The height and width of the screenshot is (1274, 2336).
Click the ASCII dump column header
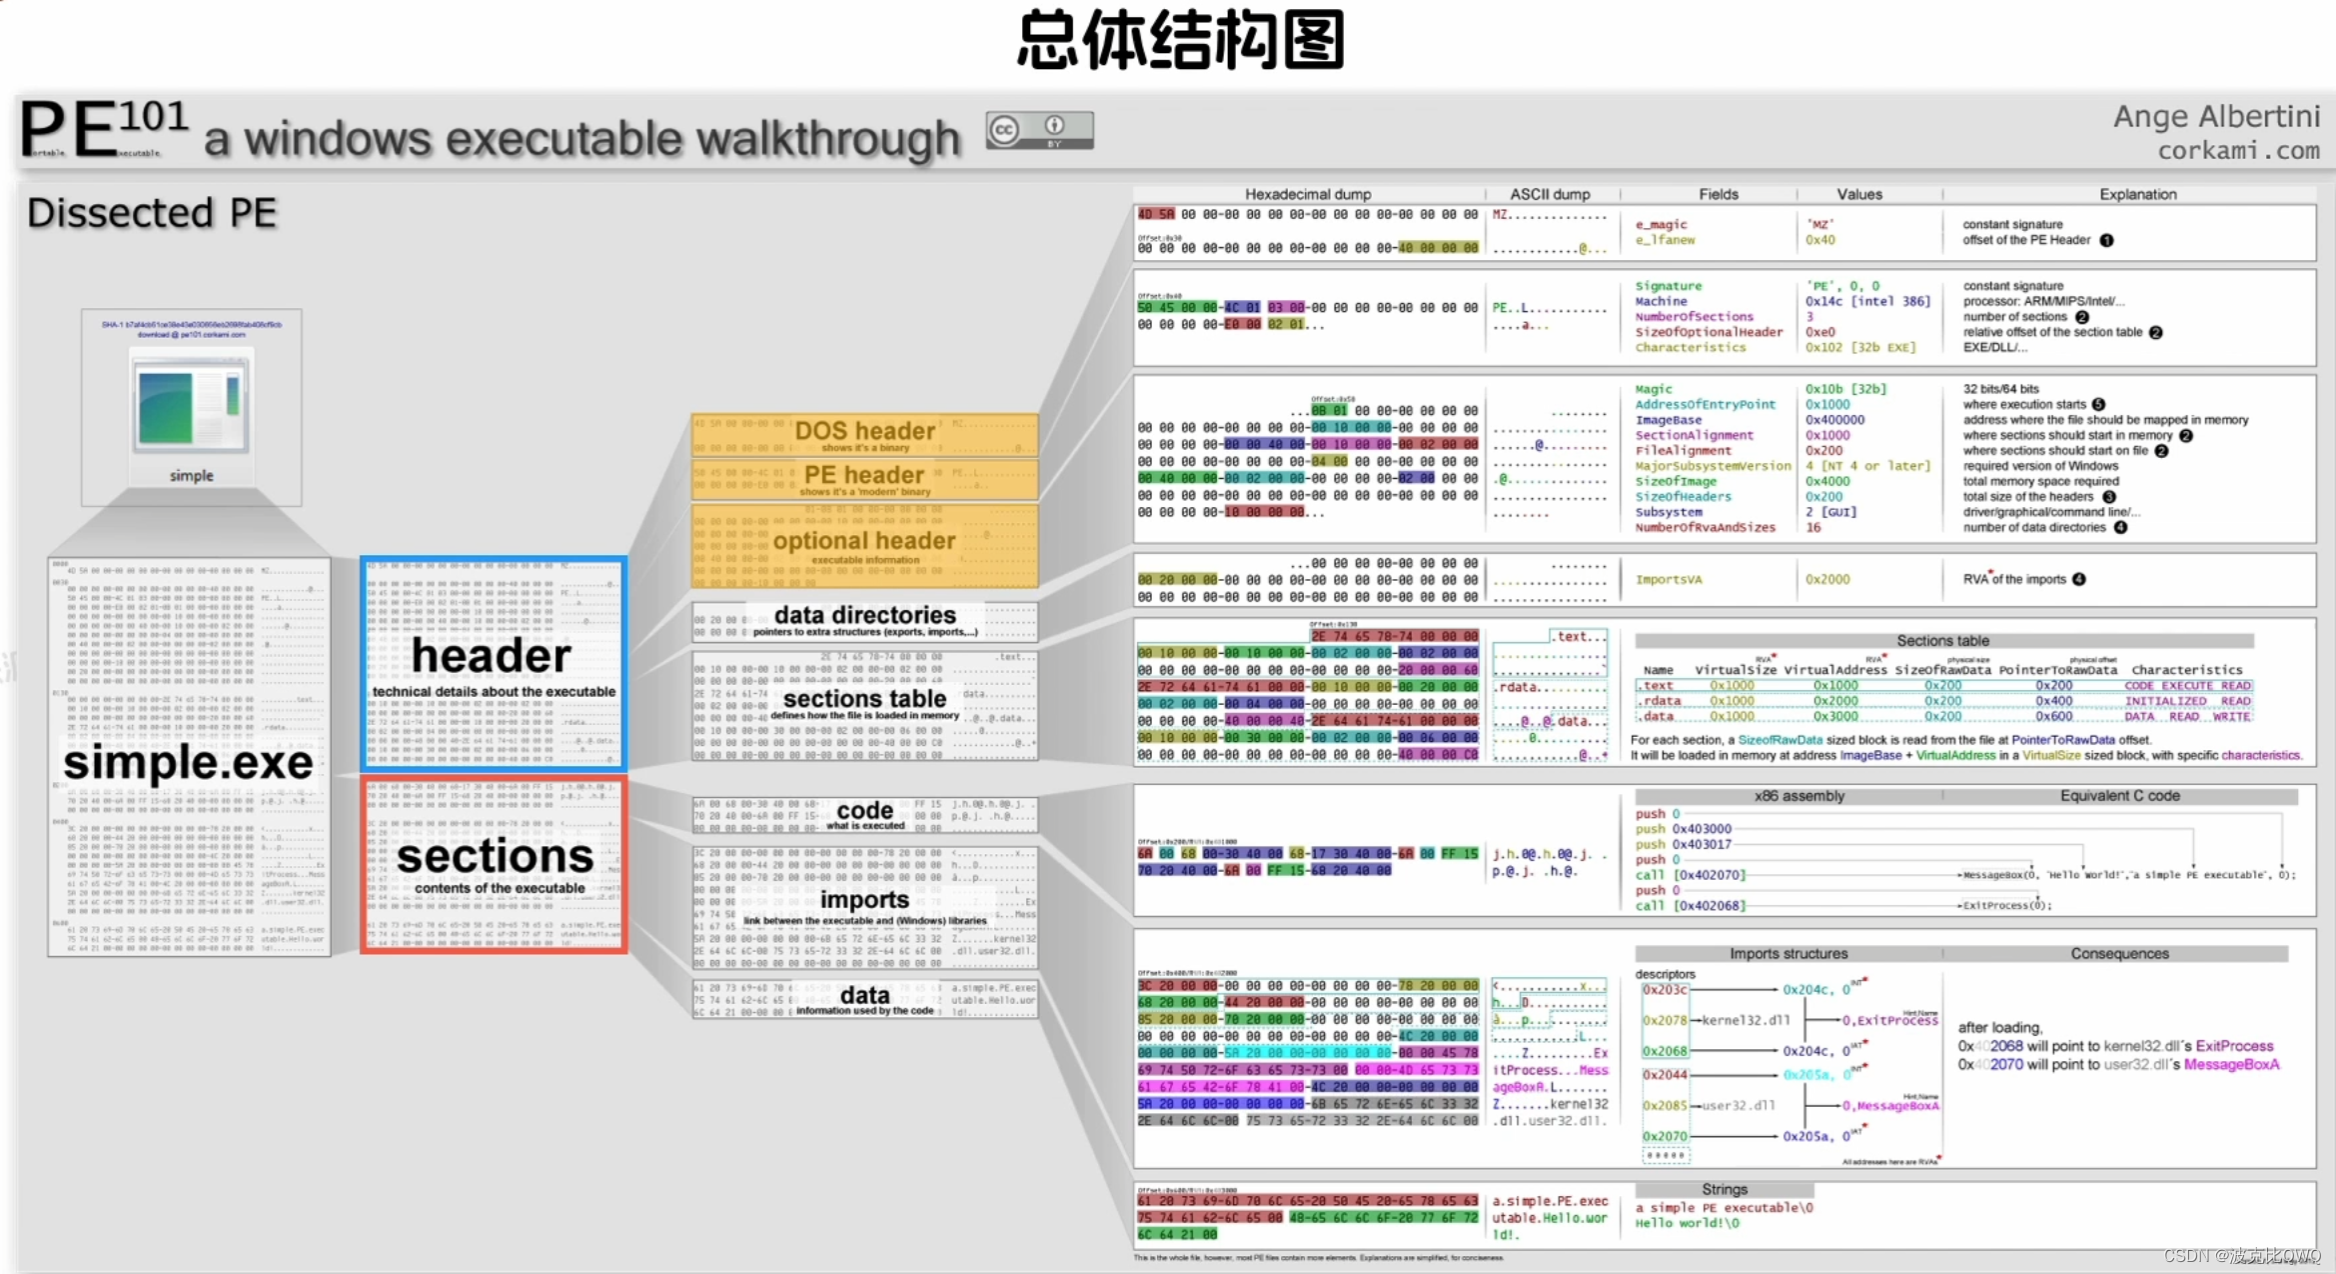pyautogui.click(x=1549, y=194)
